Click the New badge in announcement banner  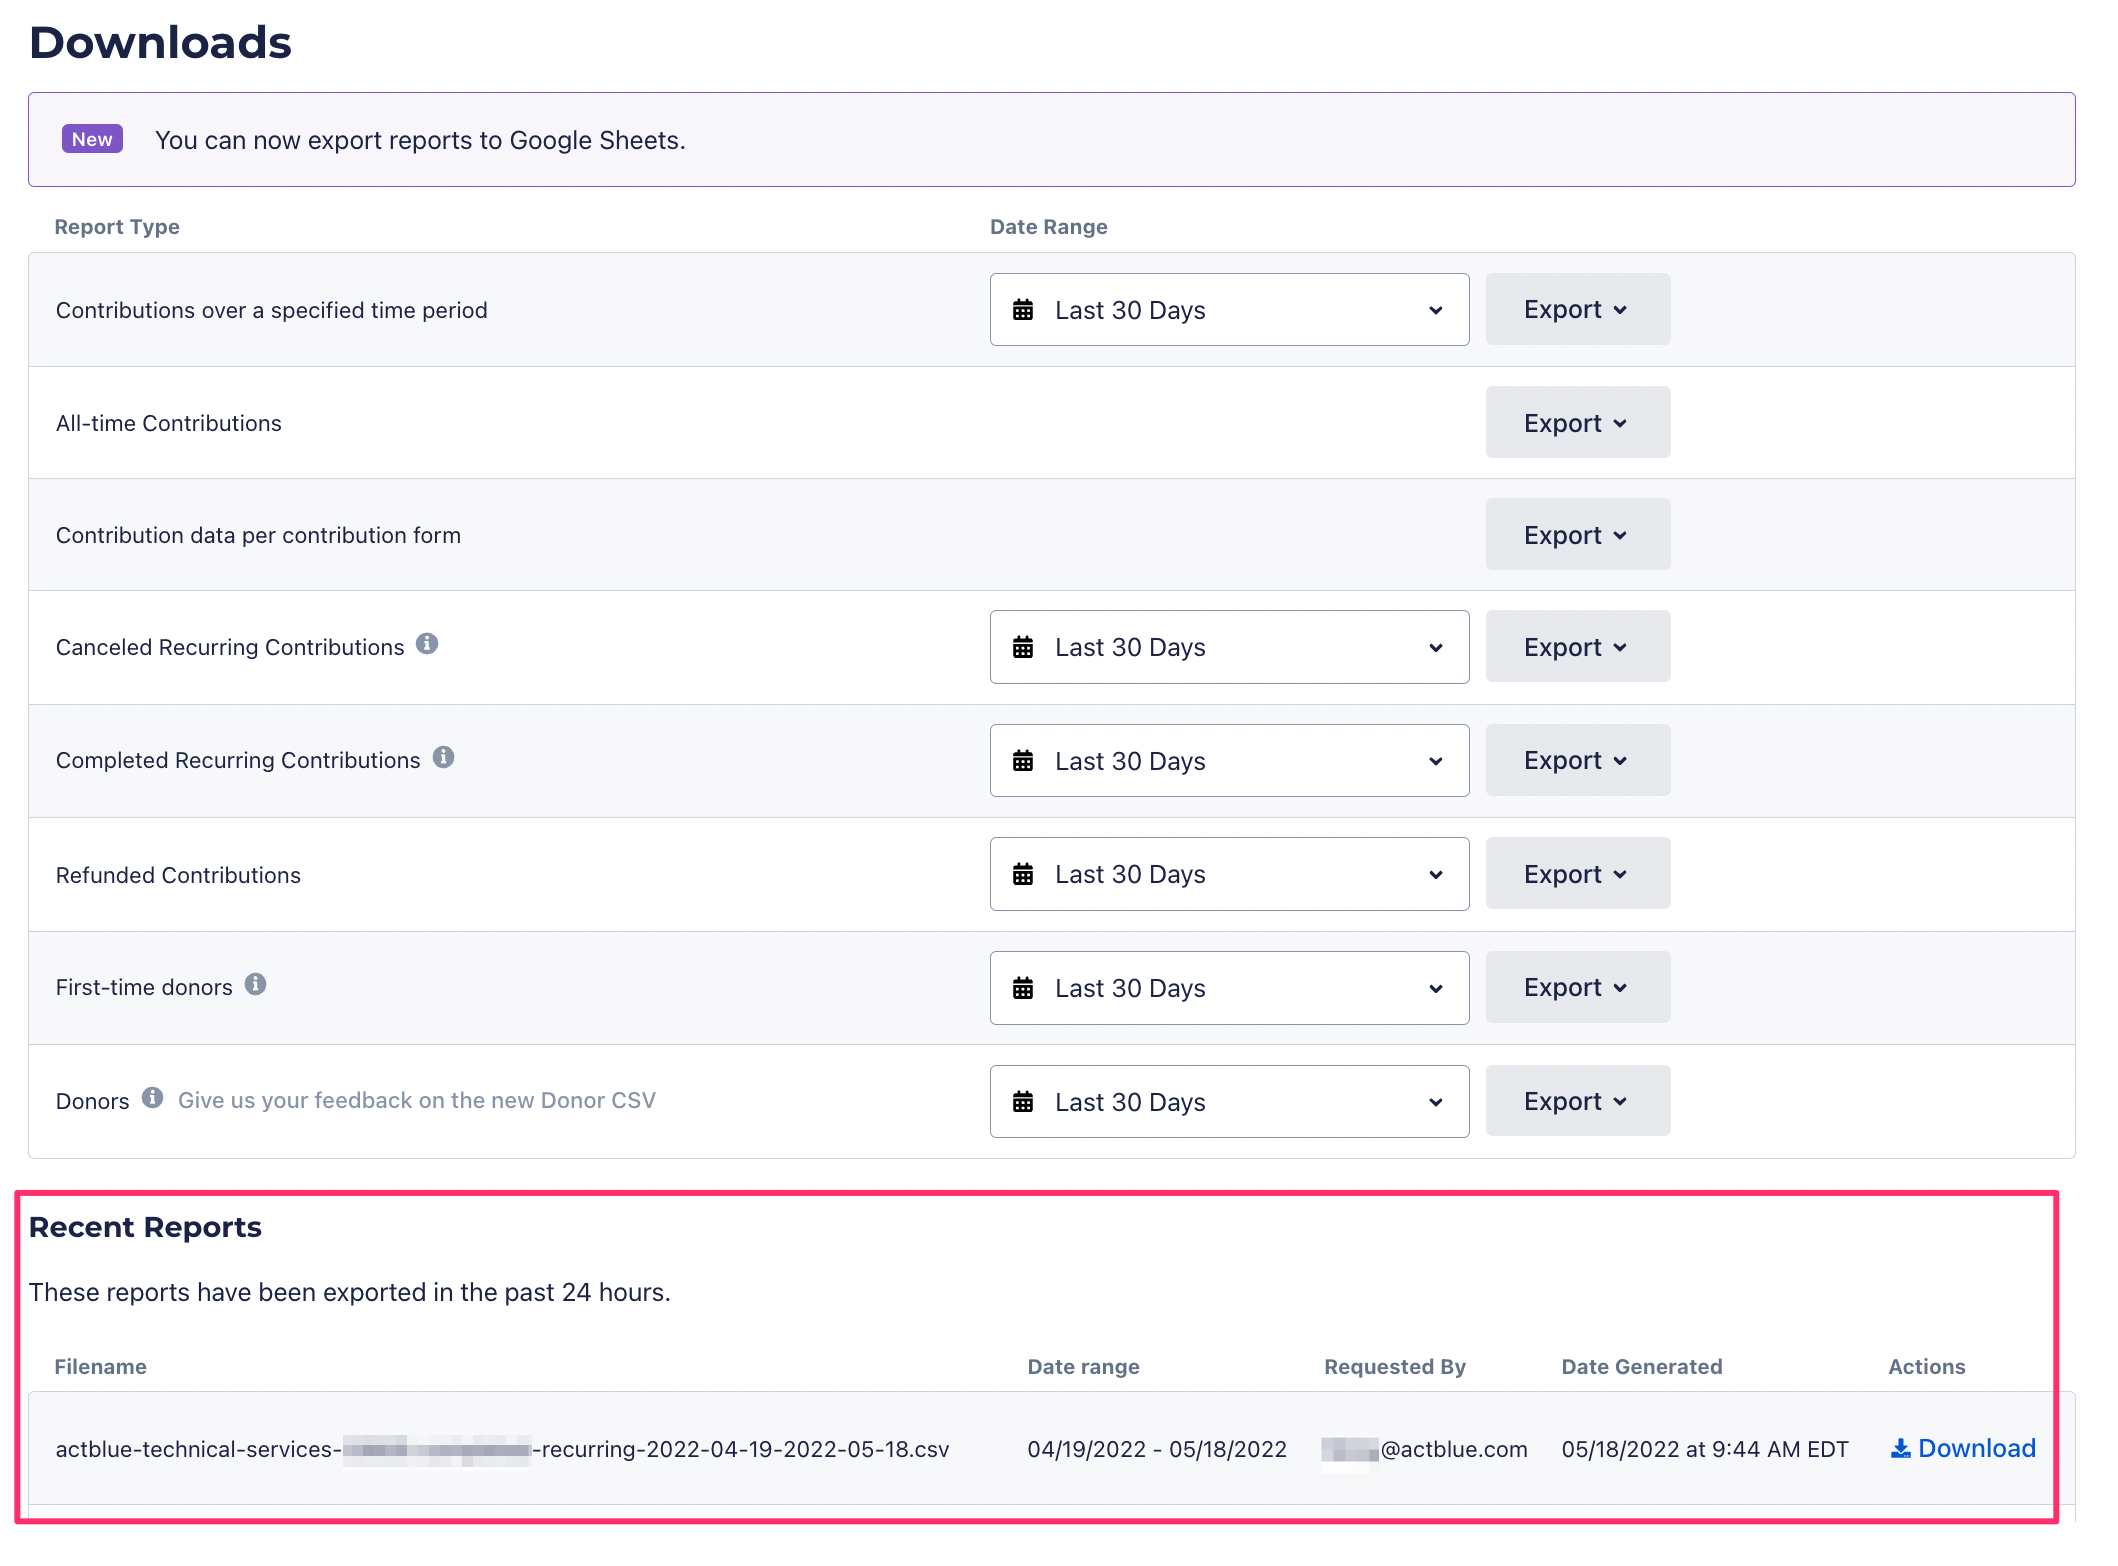92,139
